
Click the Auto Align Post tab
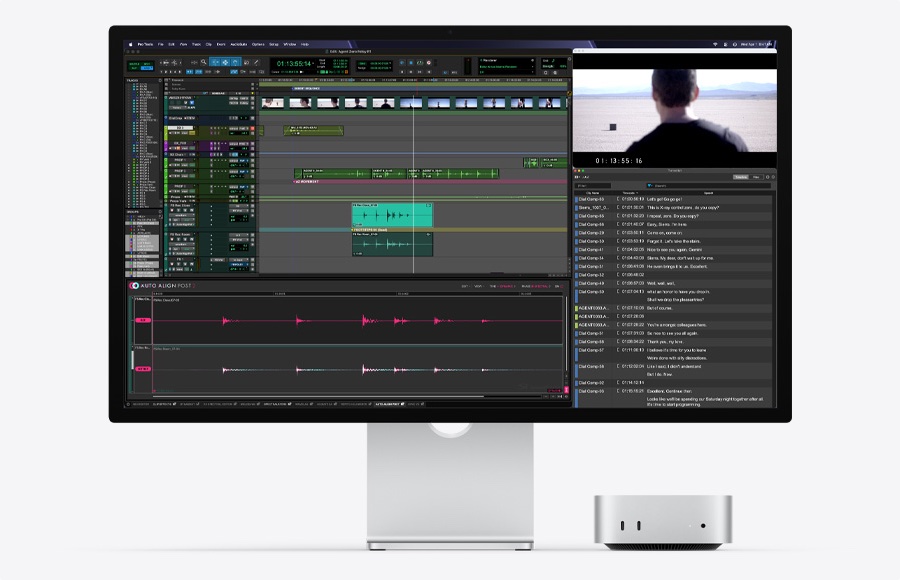click(x=390, y=404)
